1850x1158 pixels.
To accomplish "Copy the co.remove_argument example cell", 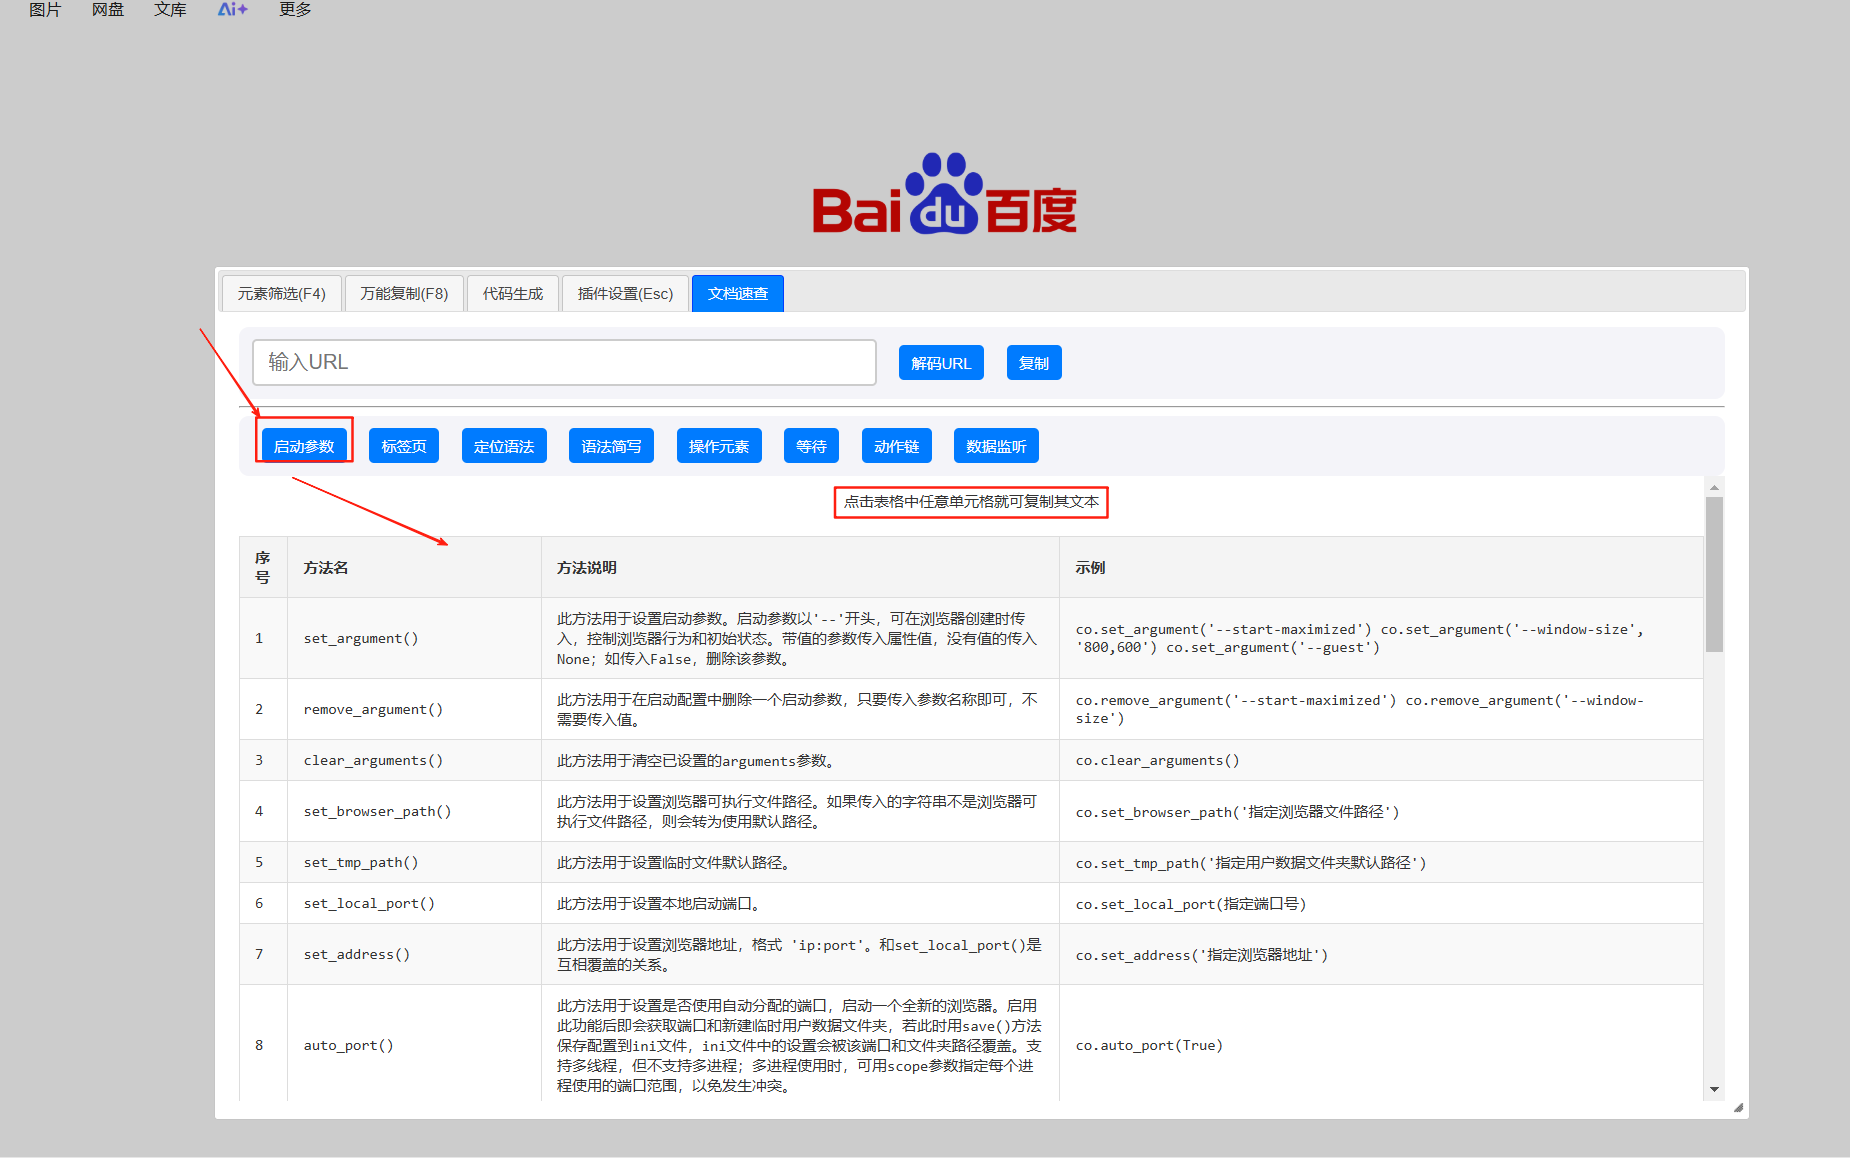I will pos(1381,709).
